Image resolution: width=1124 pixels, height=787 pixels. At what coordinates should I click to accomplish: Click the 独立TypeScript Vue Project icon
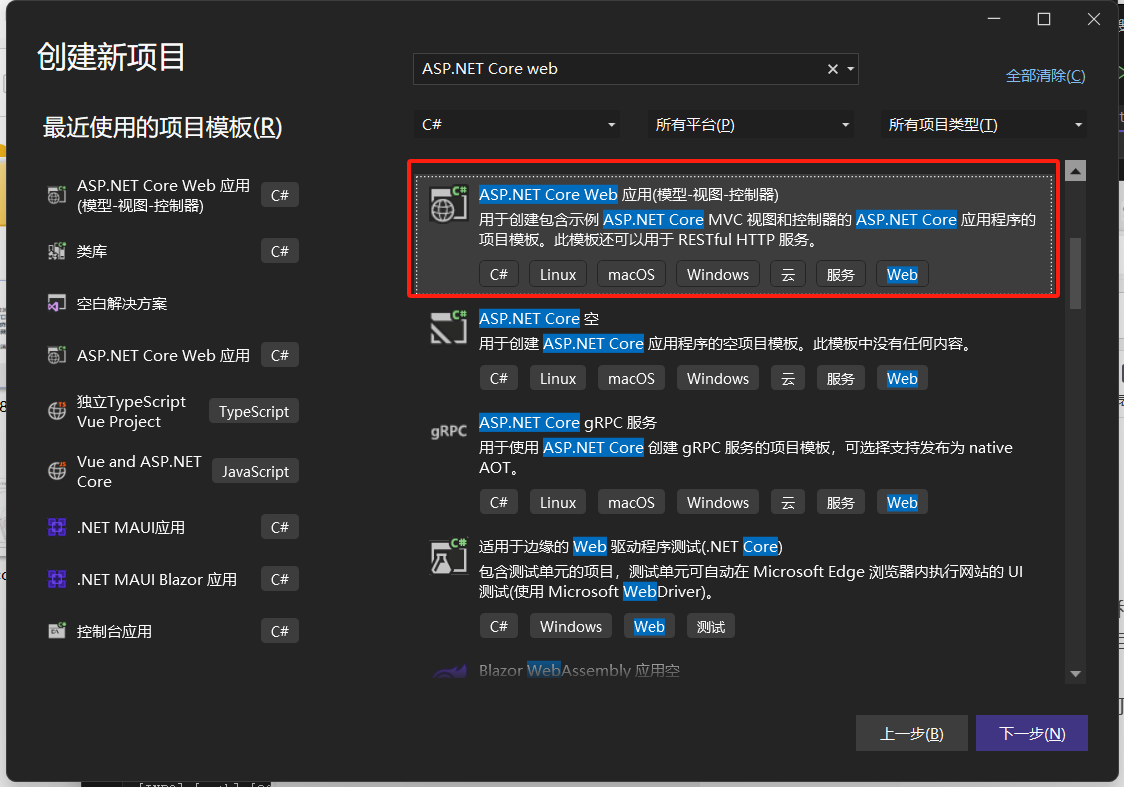pos(57,411)
